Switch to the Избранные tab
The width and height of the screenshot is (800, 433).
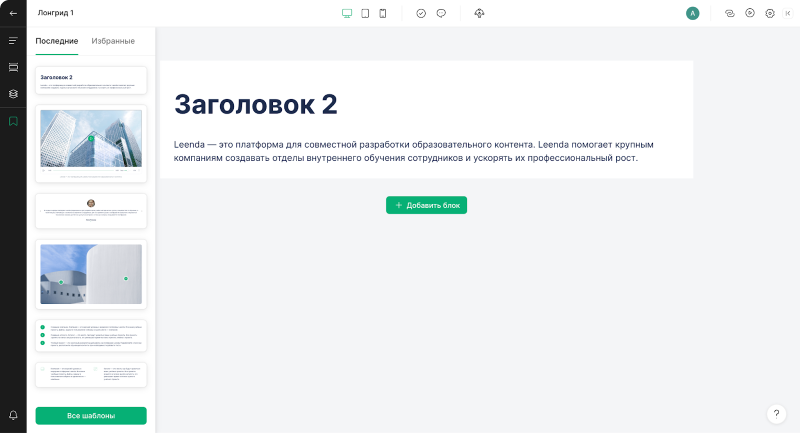(113, 41)
